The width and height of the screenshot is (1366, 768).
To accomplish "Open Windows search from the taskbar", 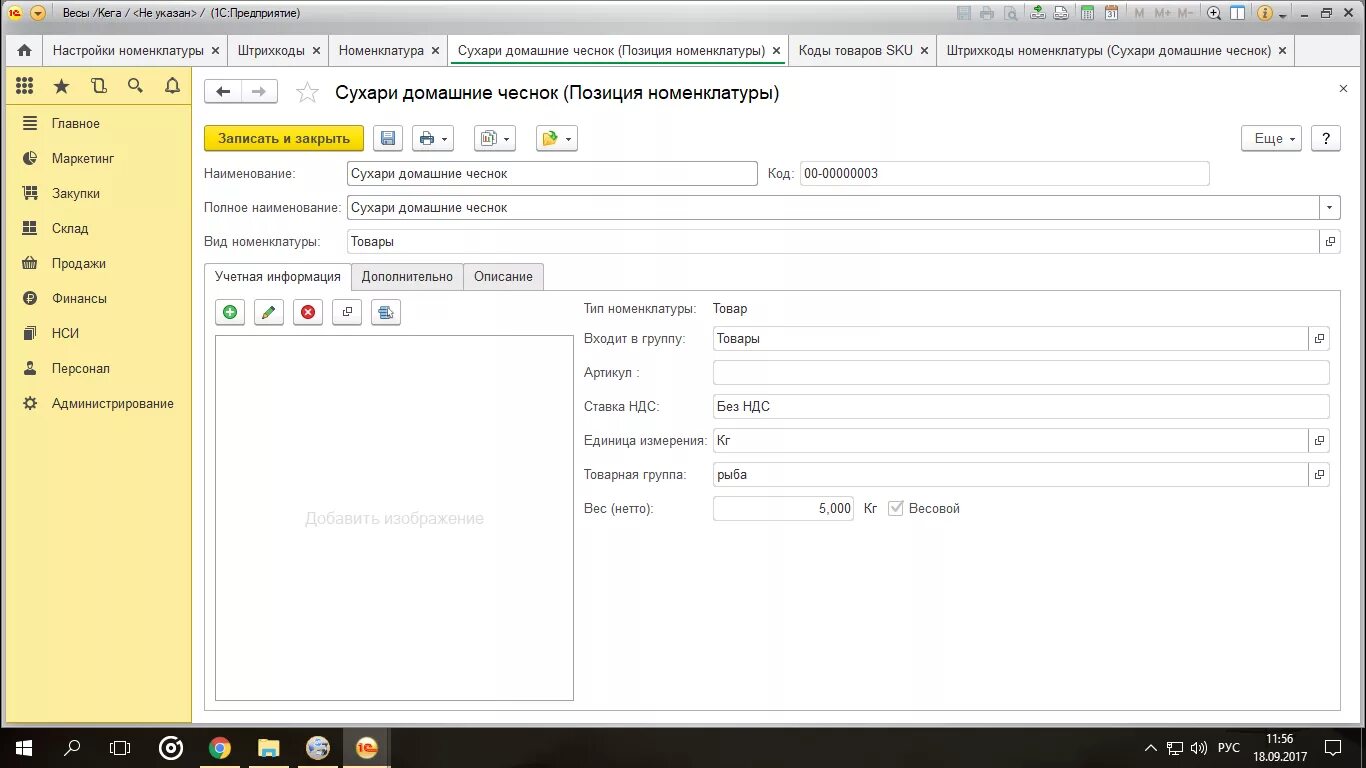I will tap(72, 747).
